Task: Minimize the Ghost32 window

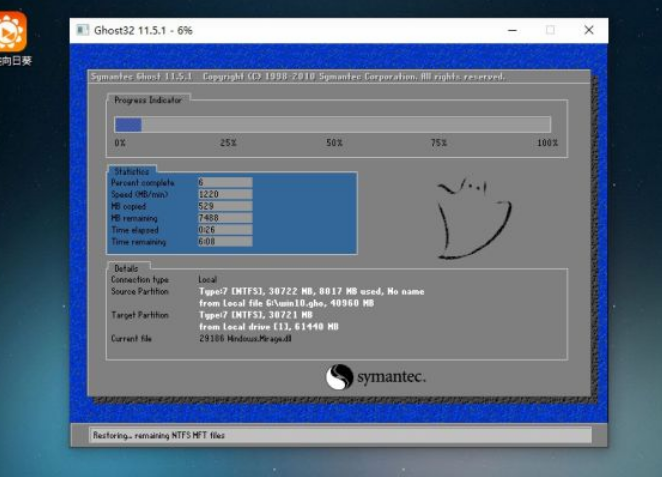Action: (x=511, y=31)
